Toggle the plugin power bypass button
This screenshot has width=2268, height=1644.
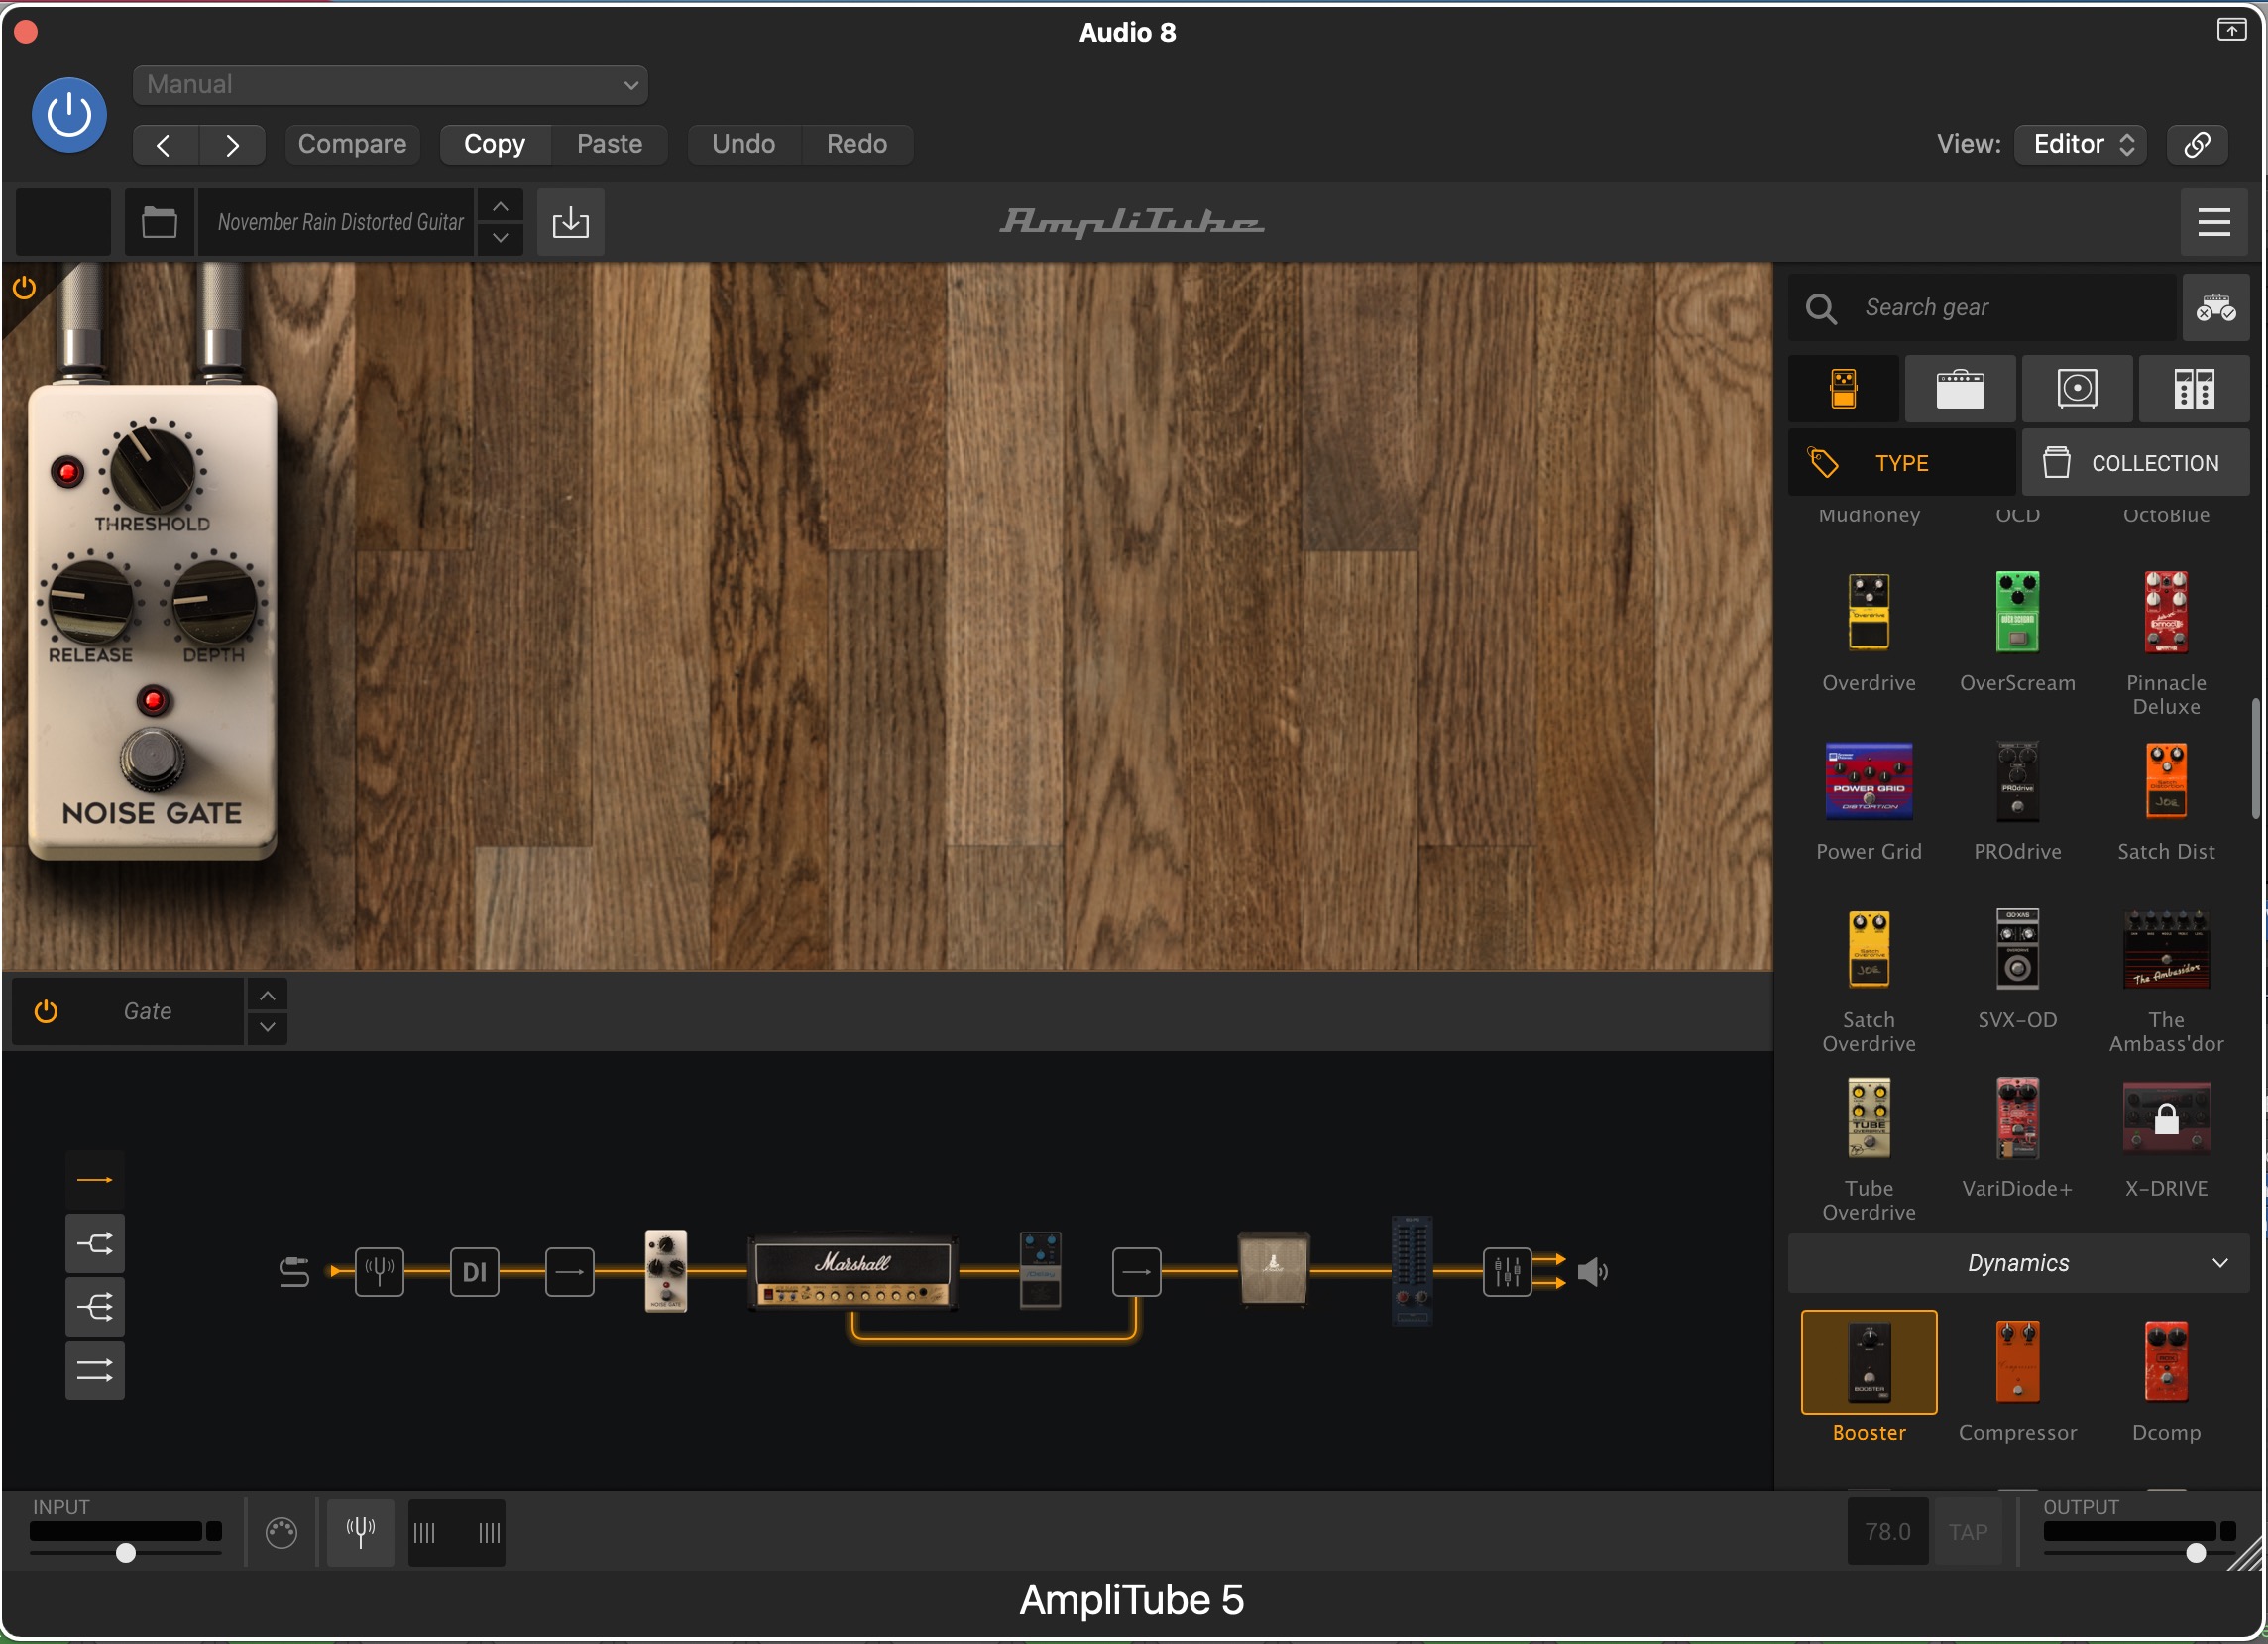tap(69, 115)
